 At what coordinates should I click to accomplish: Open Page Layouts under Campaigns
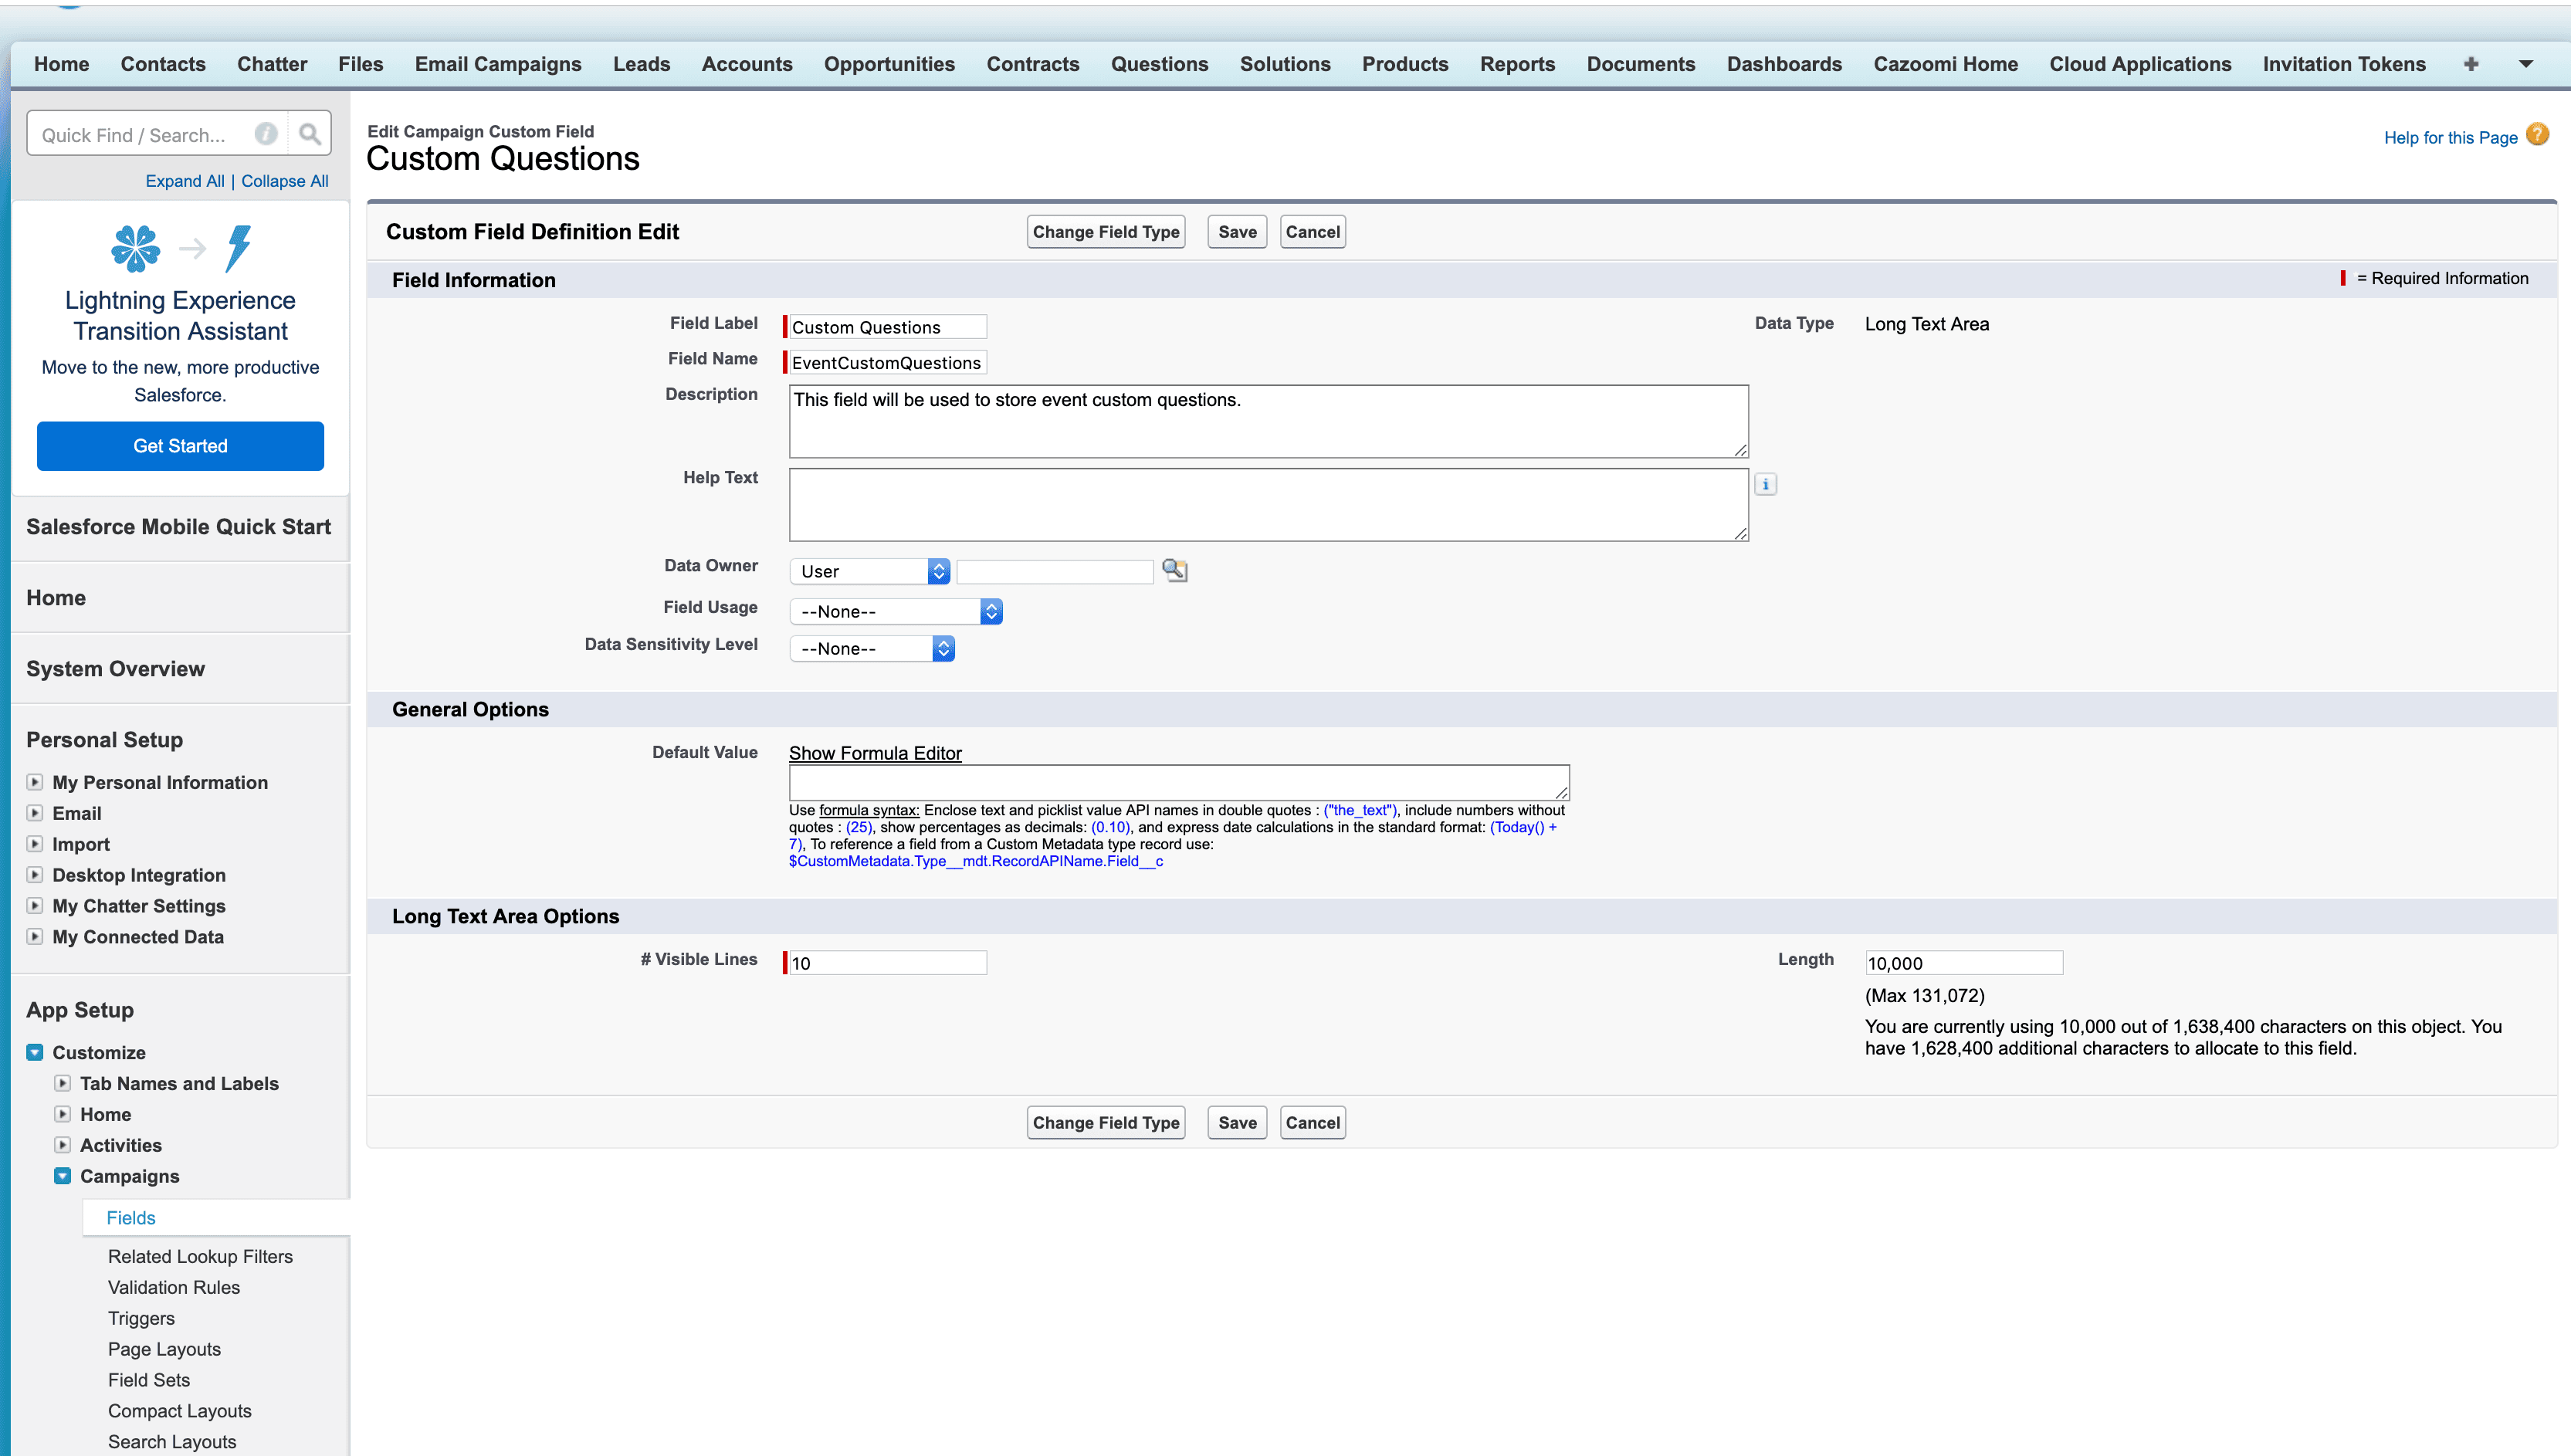[x=164, y=1350]
